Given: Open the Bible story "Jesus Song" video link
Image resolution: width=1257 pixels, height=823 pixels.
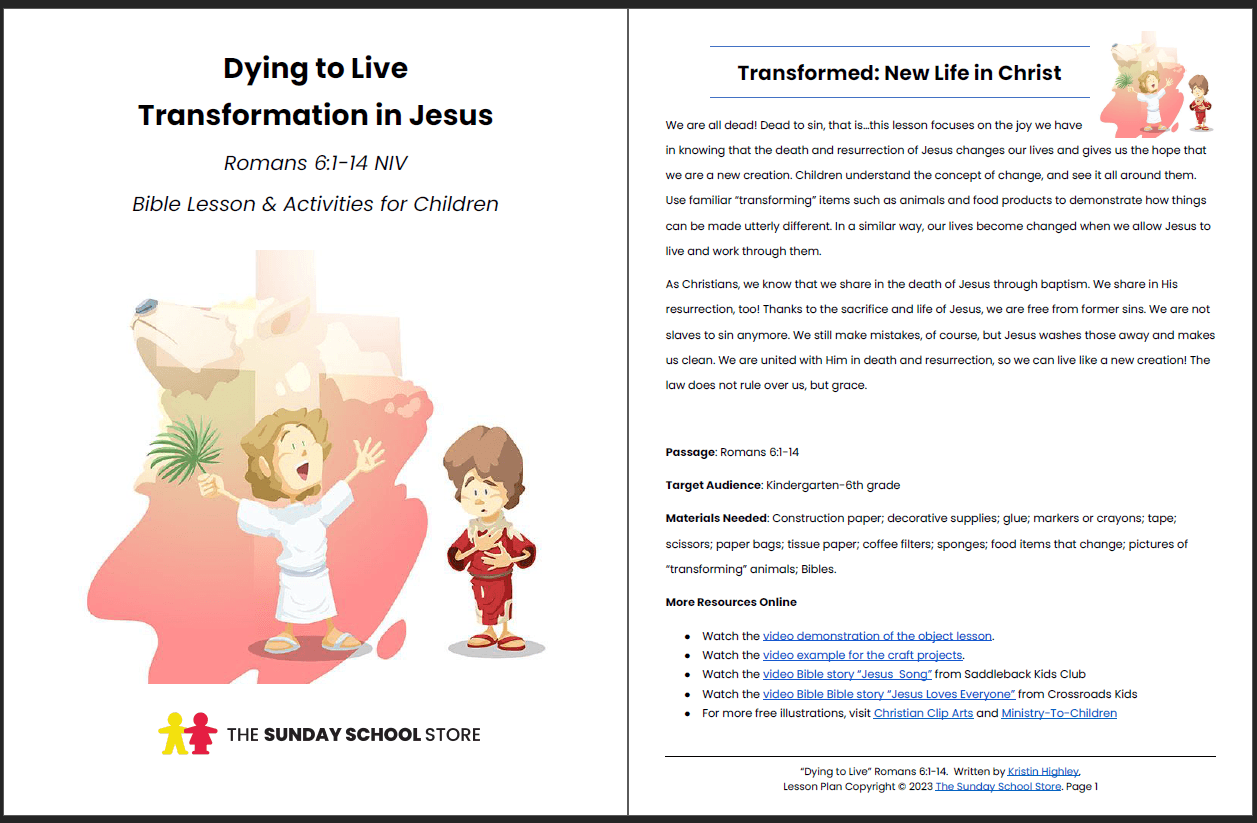Looking at the screenshot, I should 847,674.
